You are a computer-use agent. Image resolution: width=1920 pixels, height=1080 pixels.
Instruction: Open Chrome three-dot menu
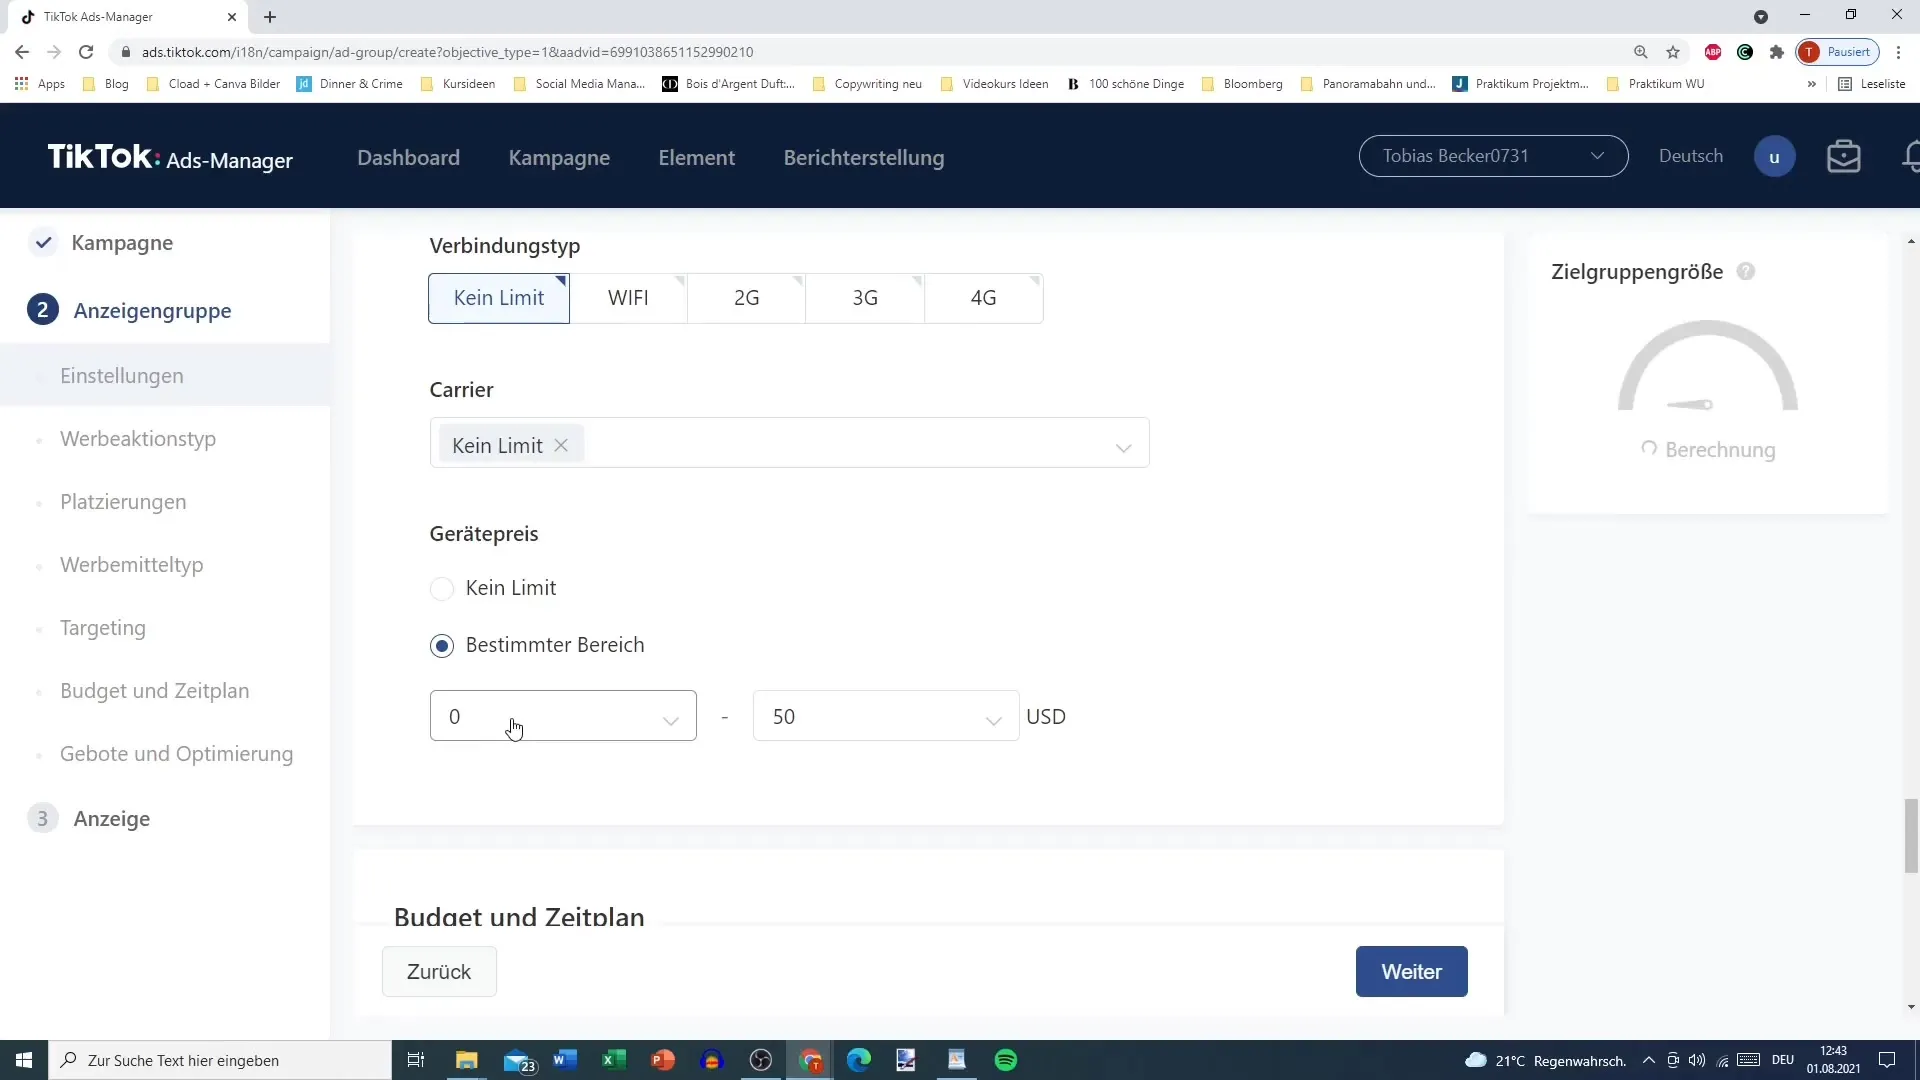click(1899, 52)
